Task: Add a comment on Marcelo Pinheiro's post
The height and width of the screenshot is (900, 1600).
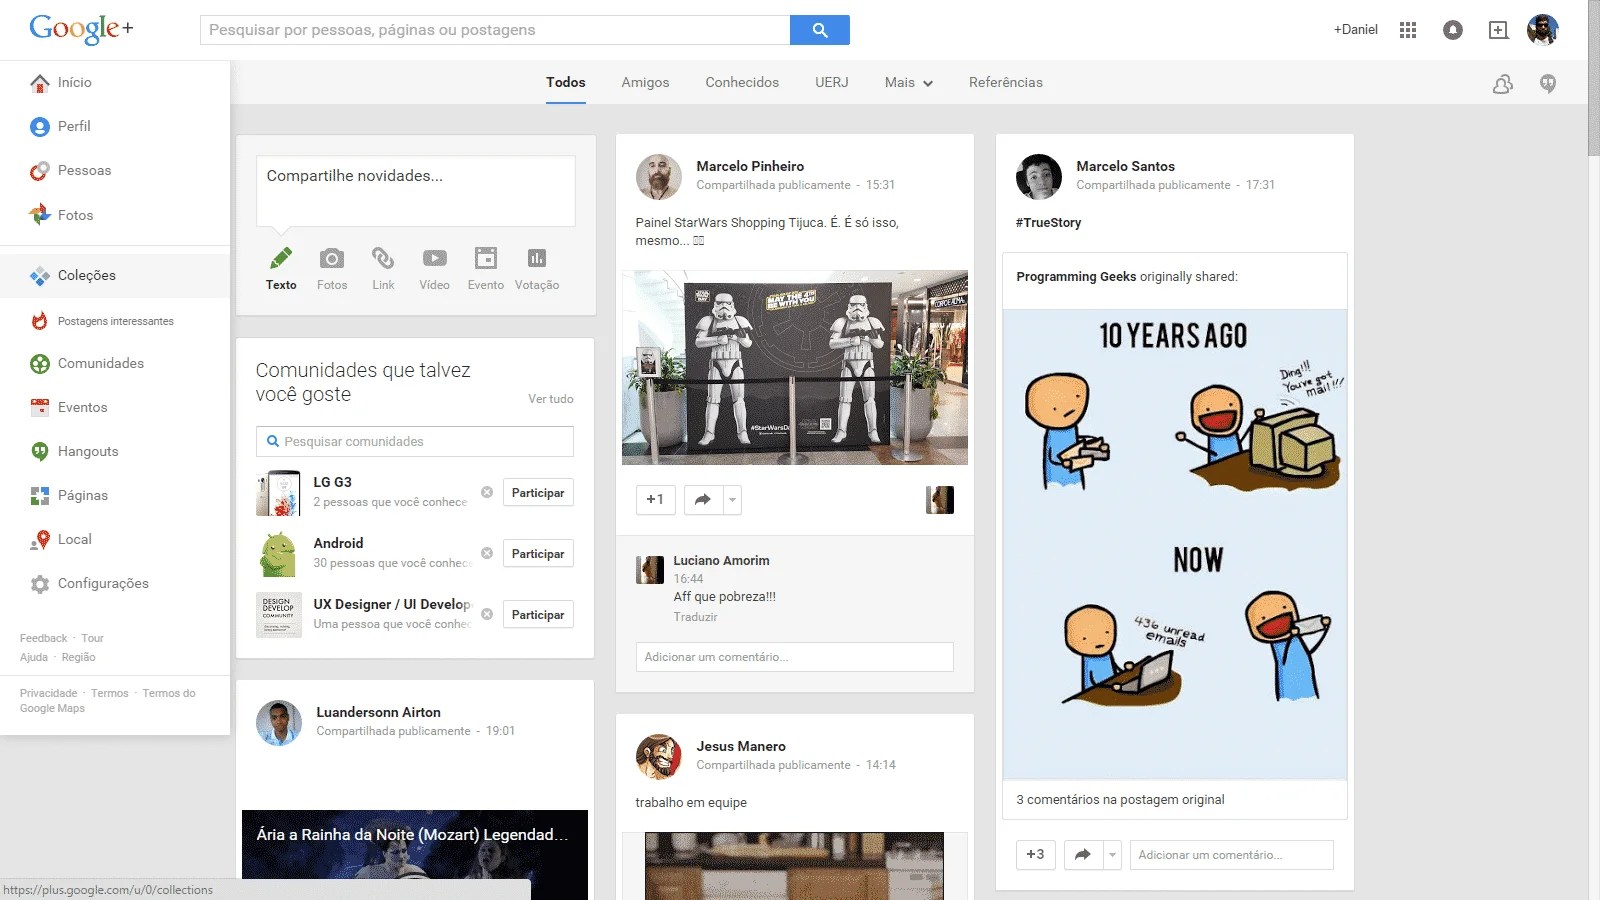Action: [795, 657]
